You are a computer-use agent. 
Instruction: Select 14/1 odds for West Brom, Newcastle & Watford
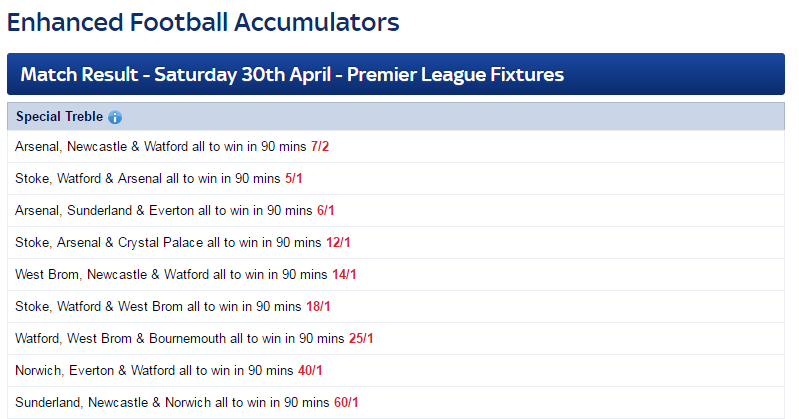point(344,275)
